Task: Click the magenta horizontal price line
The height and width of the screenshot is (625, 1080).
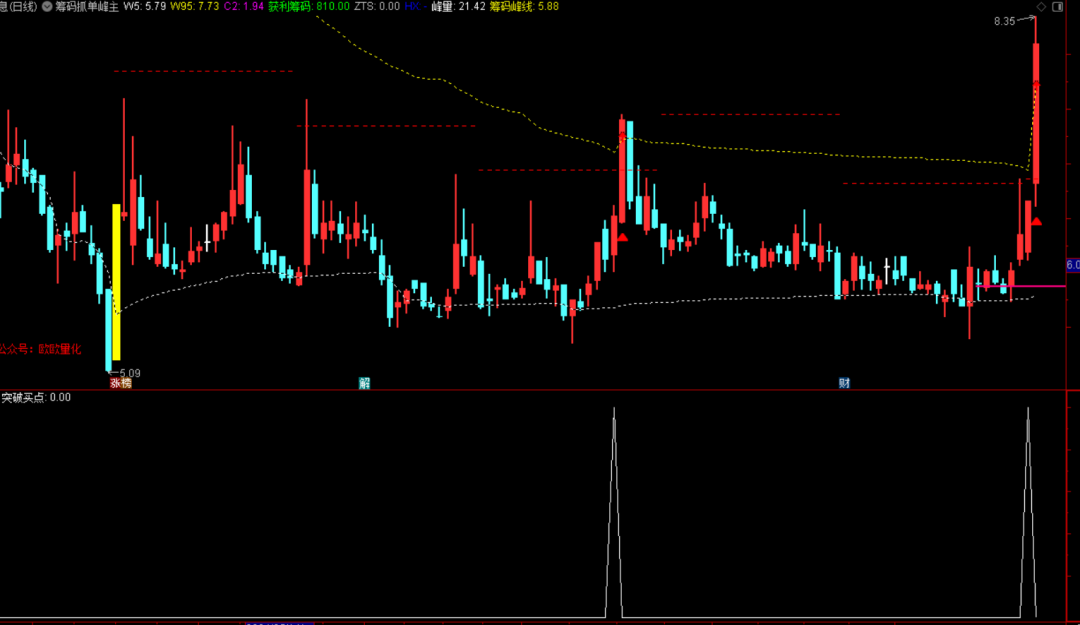Action: pos(1021,285)
